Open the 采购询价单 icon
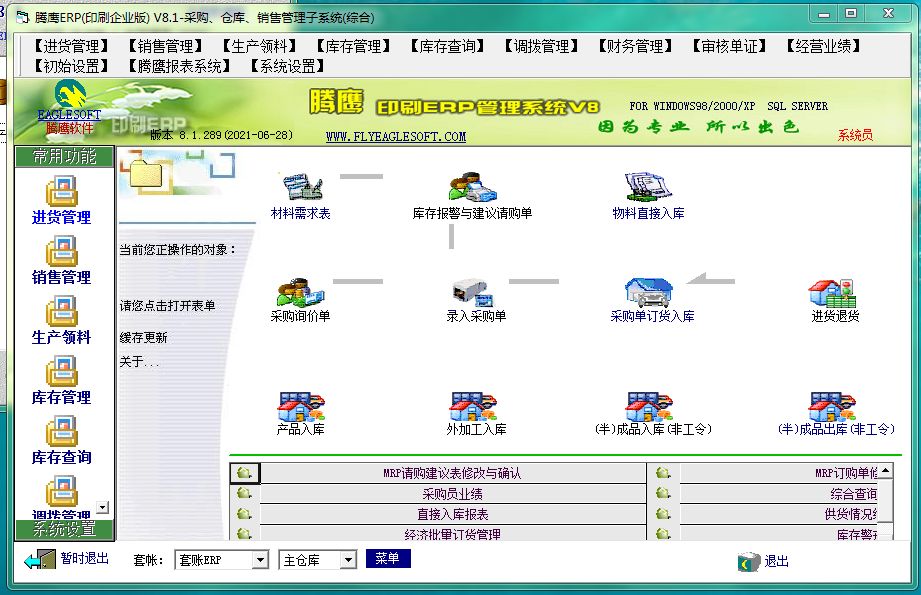 pyautogui.click(x=300, y=300)
